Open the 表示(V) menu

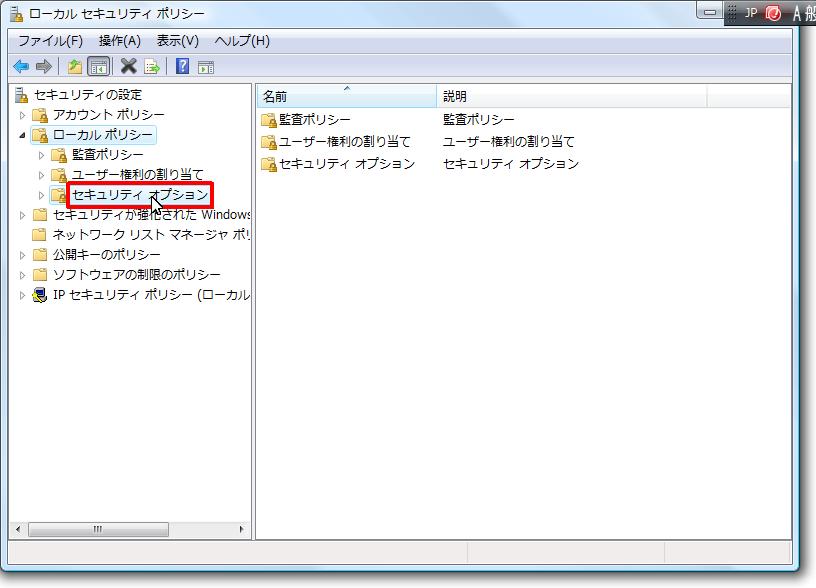(177, 41)
